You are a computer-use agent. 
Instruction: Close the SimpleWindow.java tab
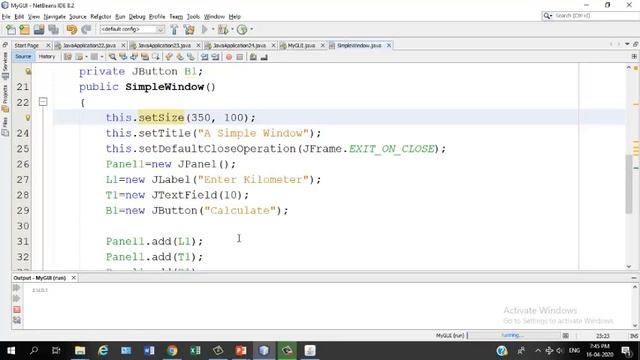tap(389, 45)
